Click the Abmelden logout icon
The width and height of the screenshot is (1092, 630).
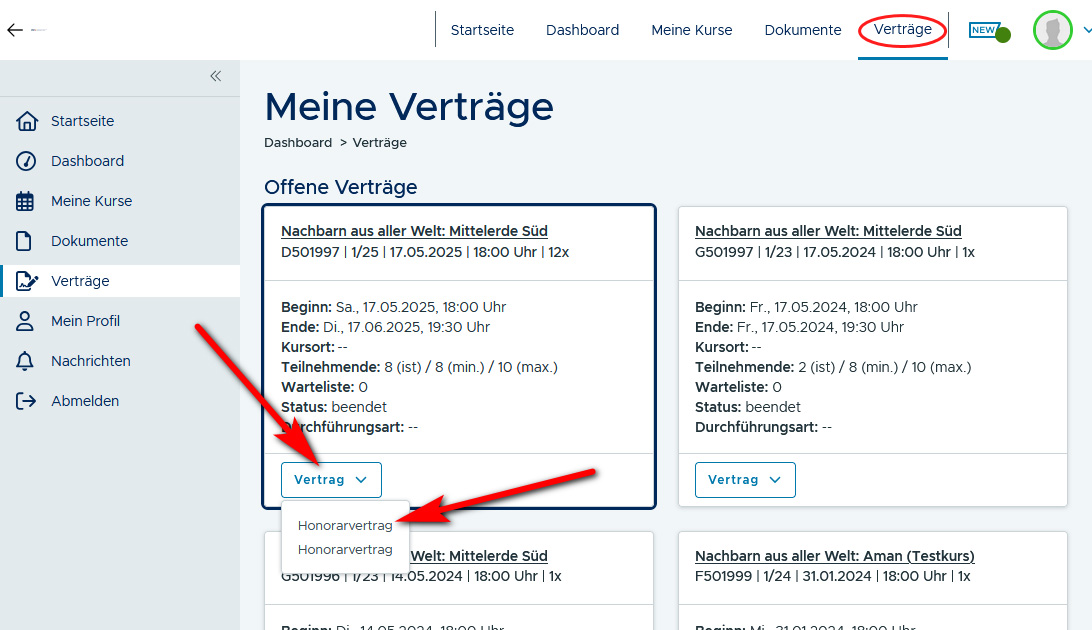coord(26,401)
